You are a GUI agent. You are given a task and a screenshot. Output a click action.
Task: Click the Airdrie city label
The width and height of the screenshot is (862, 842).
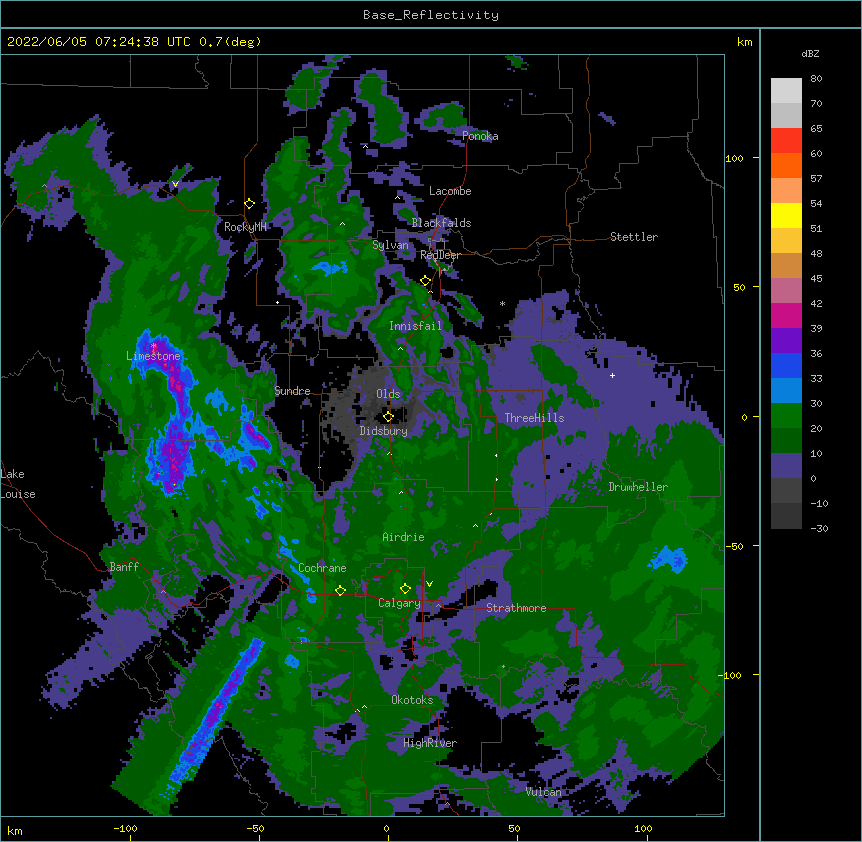[x=404, y=537]
